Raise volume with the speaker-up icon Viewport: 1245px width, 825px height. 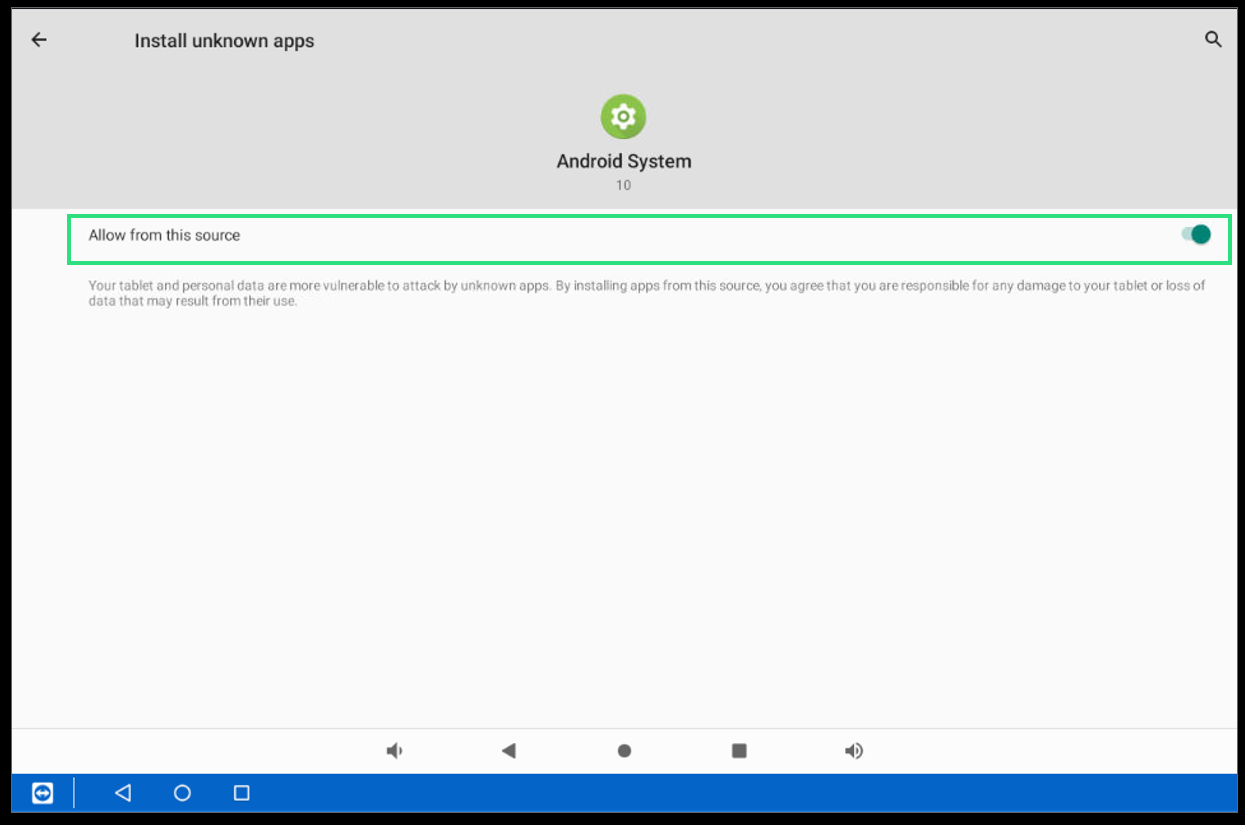[x=854, y=751]
